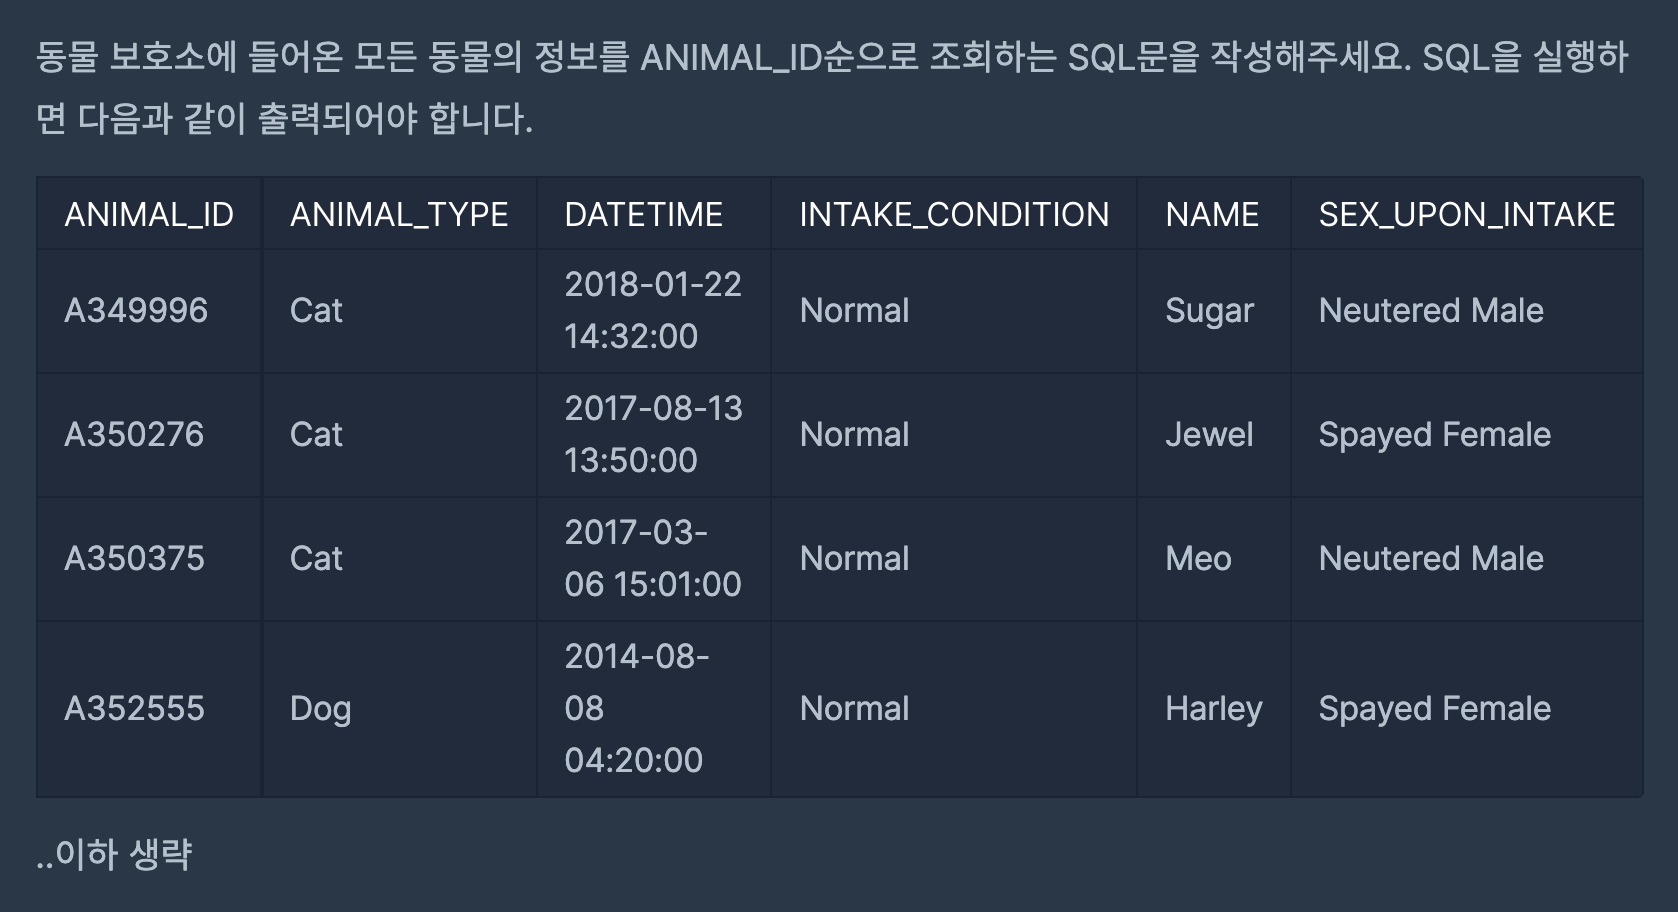Click the ANIMAL_TYPE column header
This screenshot has height=912, width=1678.
point(399,214)
